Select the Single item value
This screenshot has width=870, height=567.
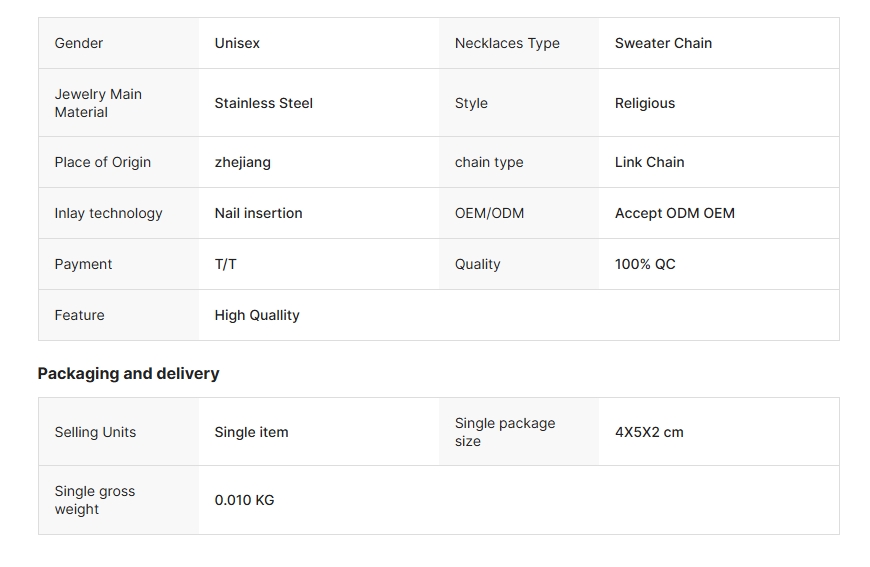point(251,432)
